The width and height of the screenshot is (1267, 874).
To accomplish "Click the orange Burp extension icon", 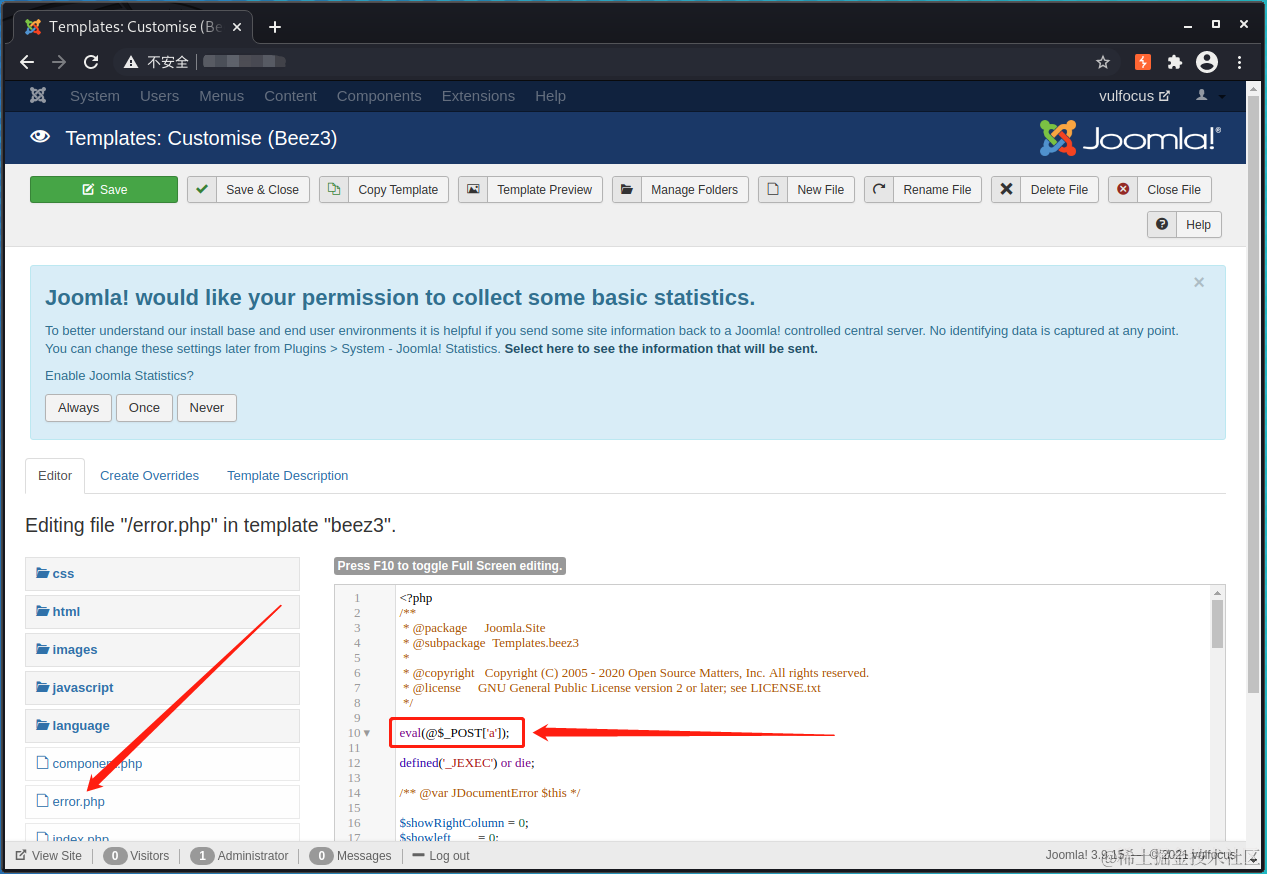I will (x=1143, y=62).
